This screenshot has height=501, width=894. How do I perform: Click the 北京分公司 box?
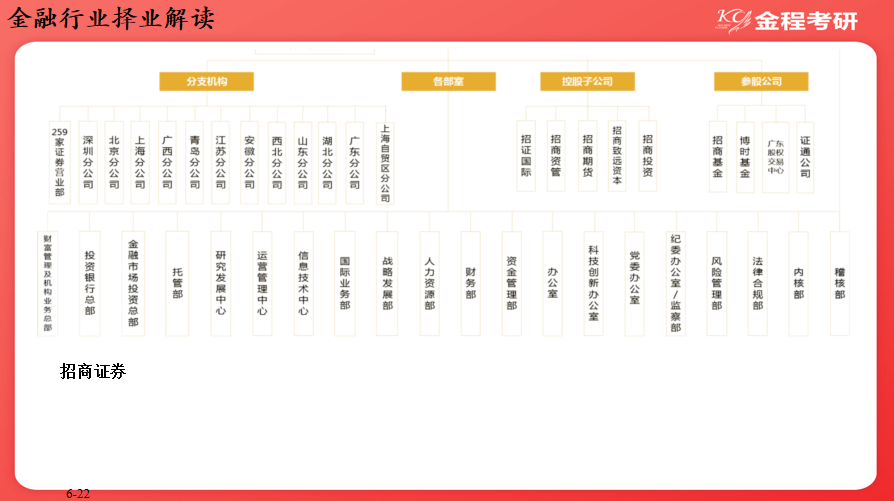[x=114, y=162]
